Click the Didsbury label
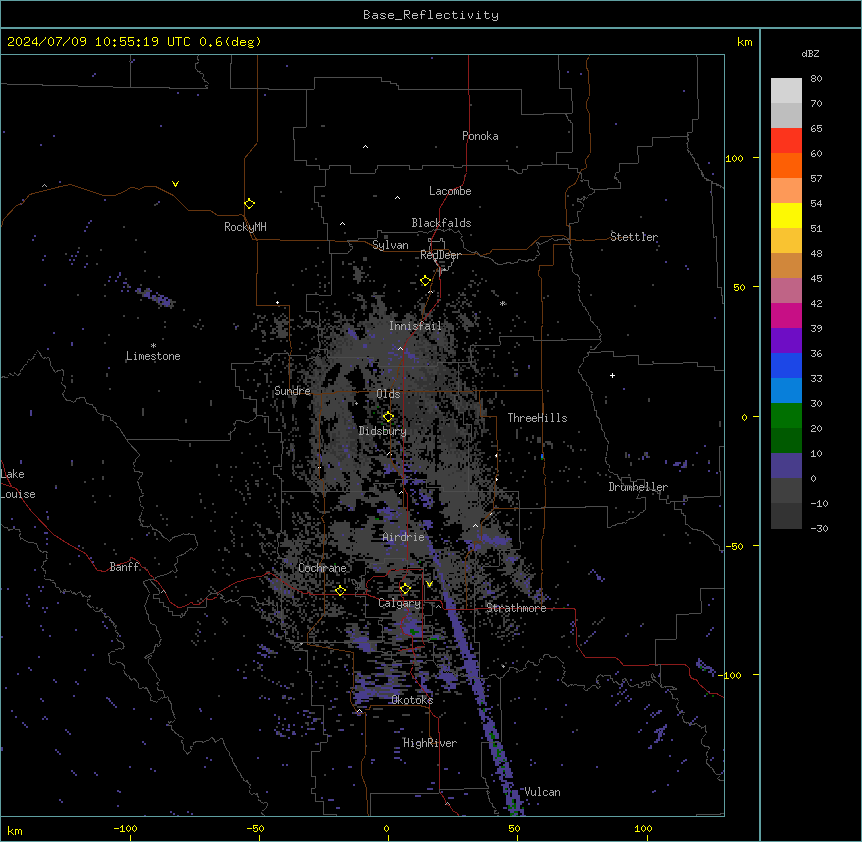 pyautogui.click(x=383, y=431)
